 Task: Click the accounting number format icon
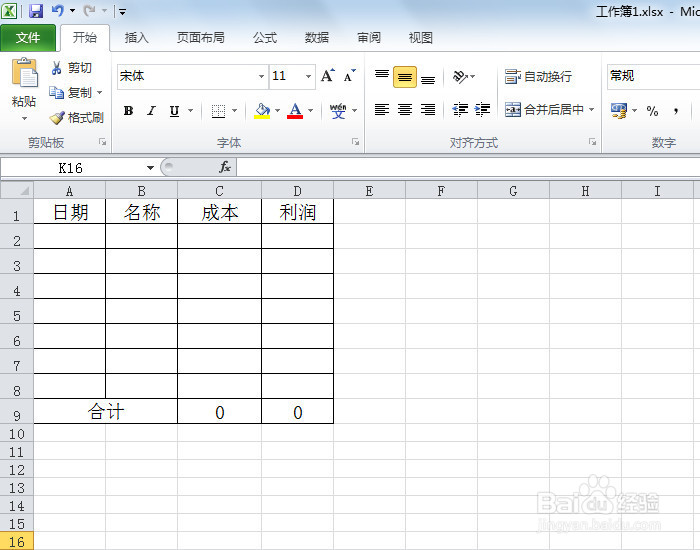619,110
